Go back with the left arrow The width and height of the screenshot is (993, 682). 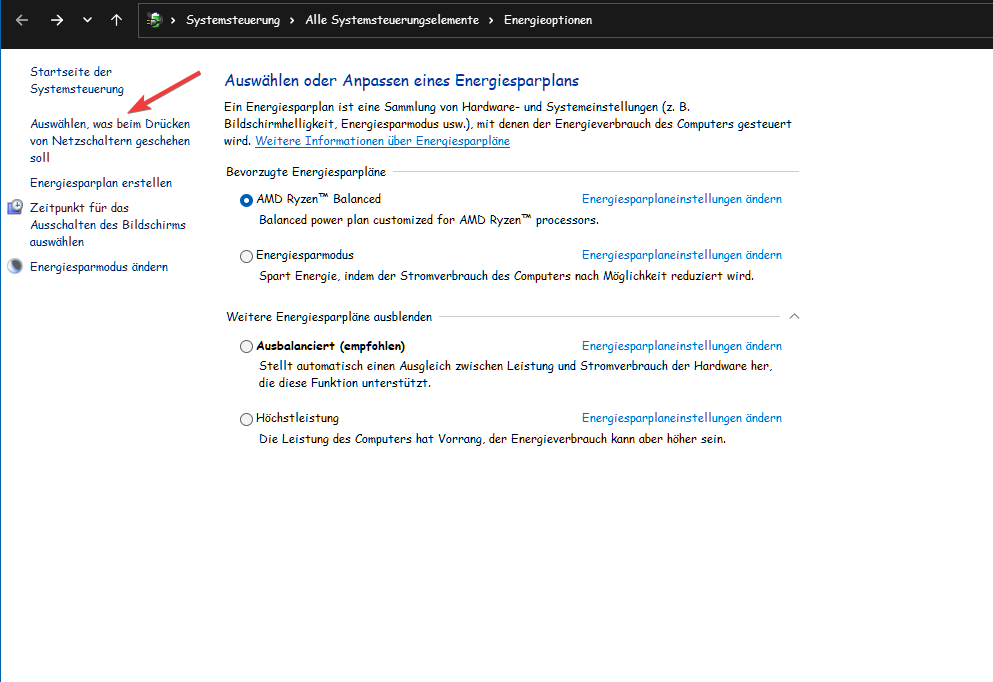tap(22, 20)
